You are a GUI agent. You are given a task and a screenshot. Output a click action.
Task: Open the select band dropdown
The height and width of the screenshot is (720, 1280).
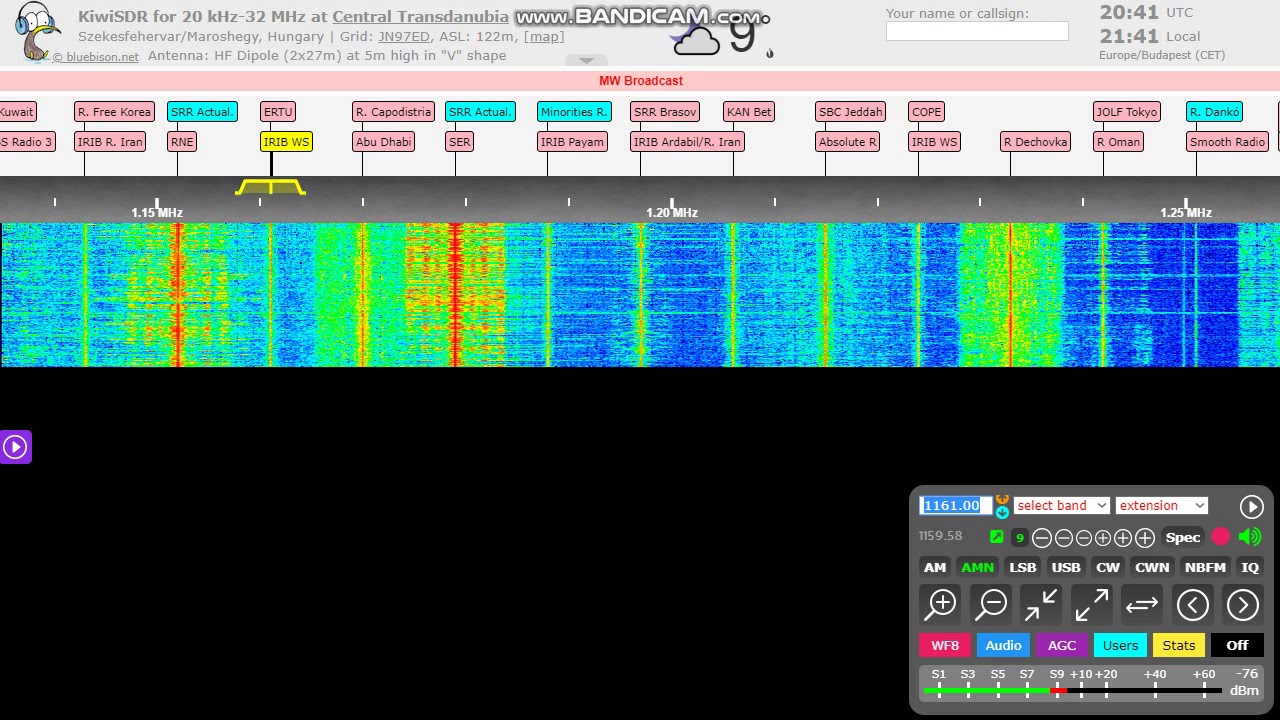tap(1061, 505)
